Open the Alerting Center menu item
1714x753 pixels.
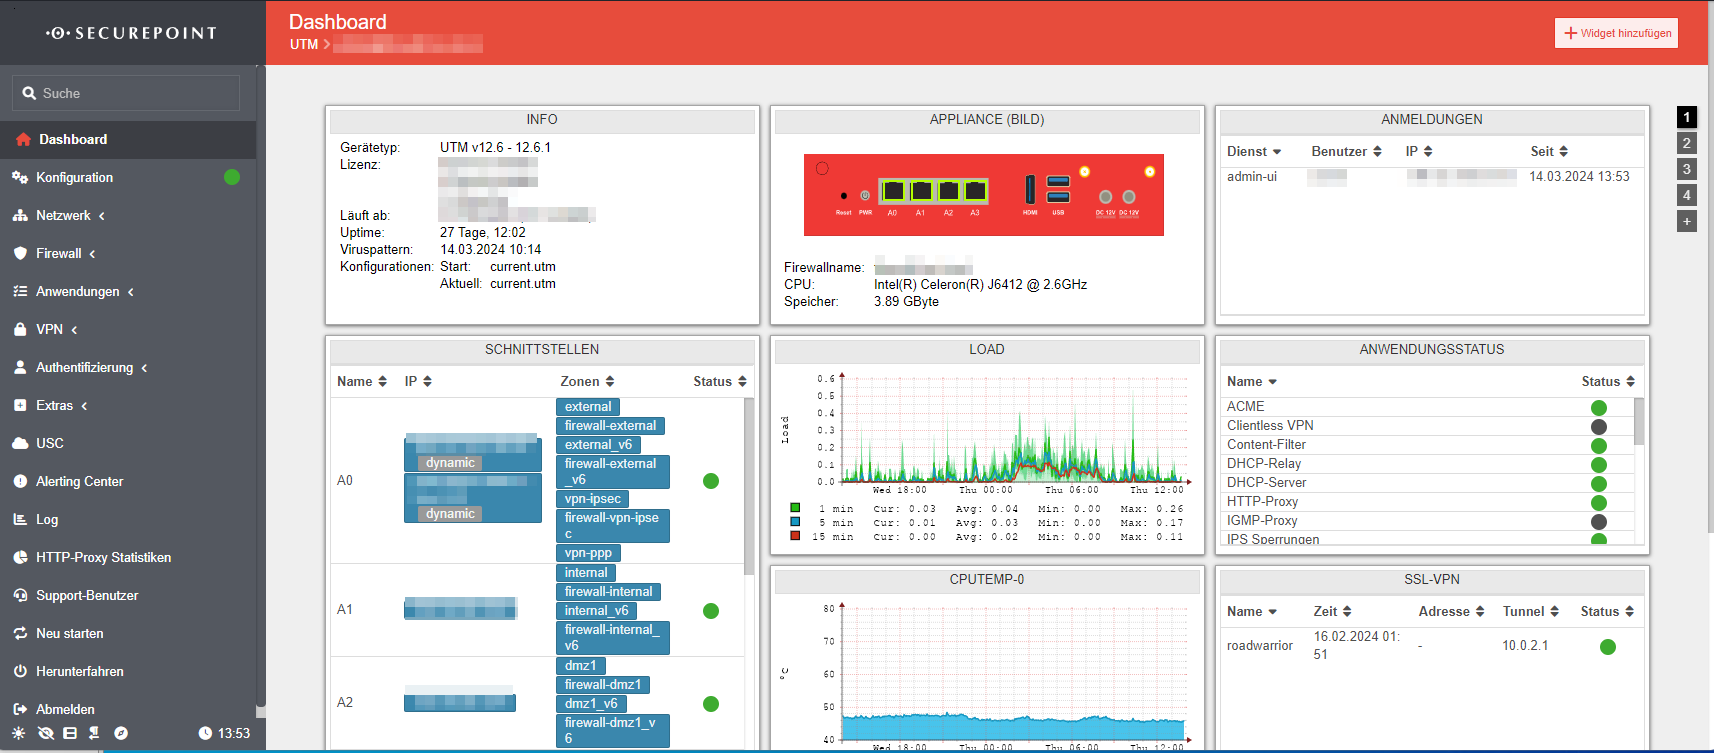pyautogui.click(x=79, y=481)
